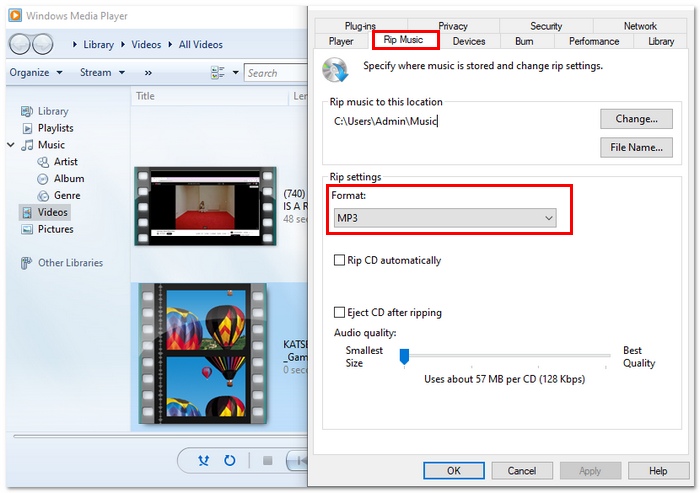
Task: Turn on repeat in the player controls
Action: click(x=229, y=460)
